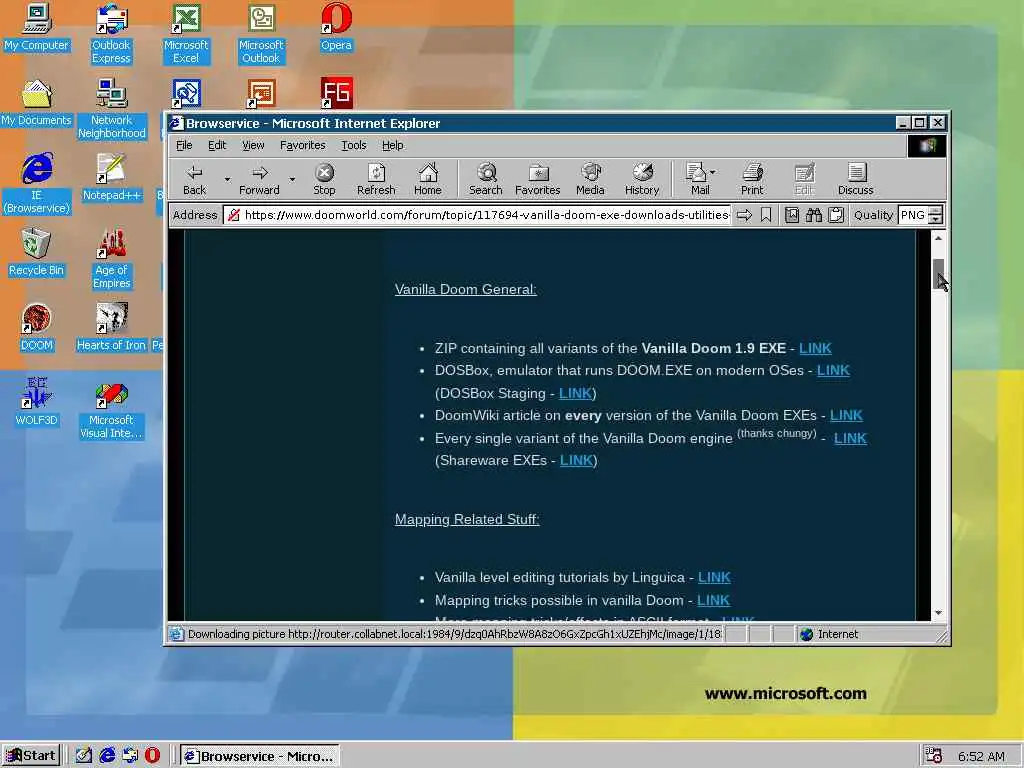
Task: Open the DOSBox emulator LINK
Action: (833, 370)
